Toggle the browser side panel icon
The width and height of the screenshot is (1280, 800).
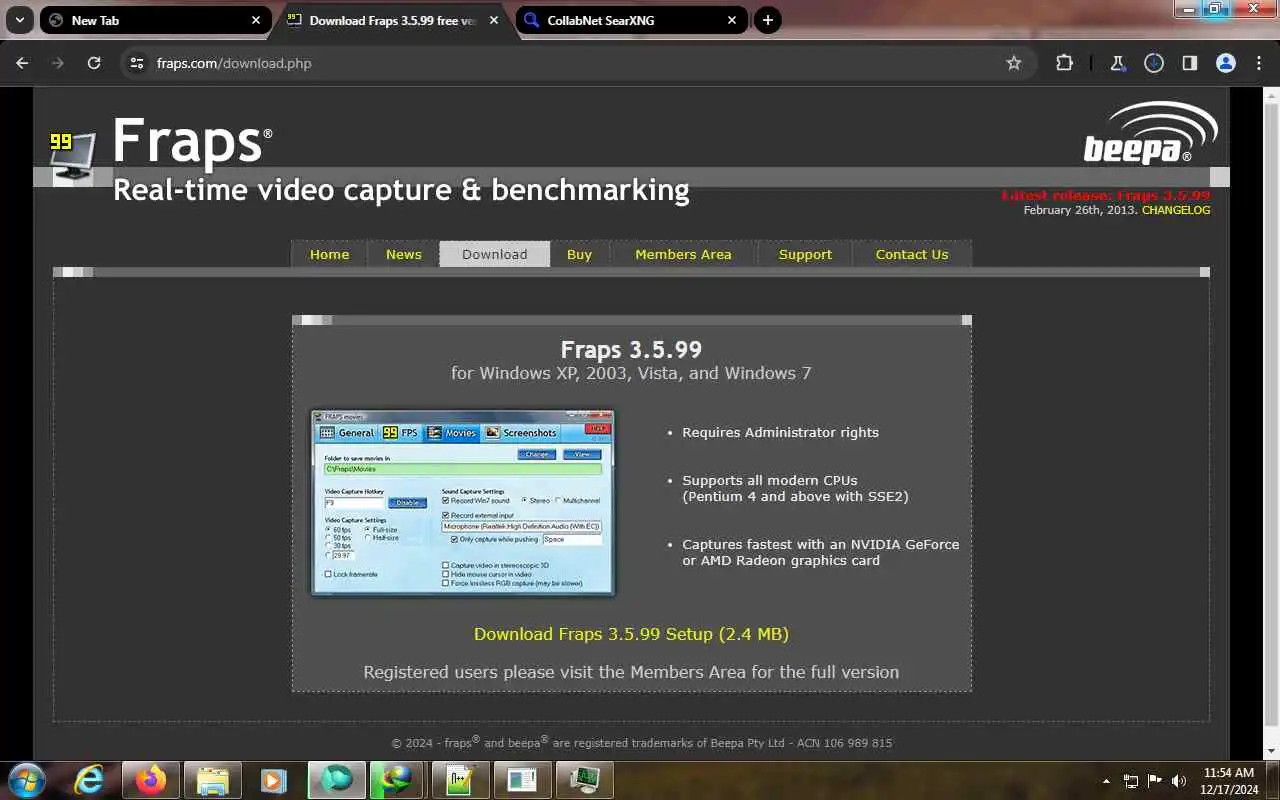click(x=1189, y=63)
